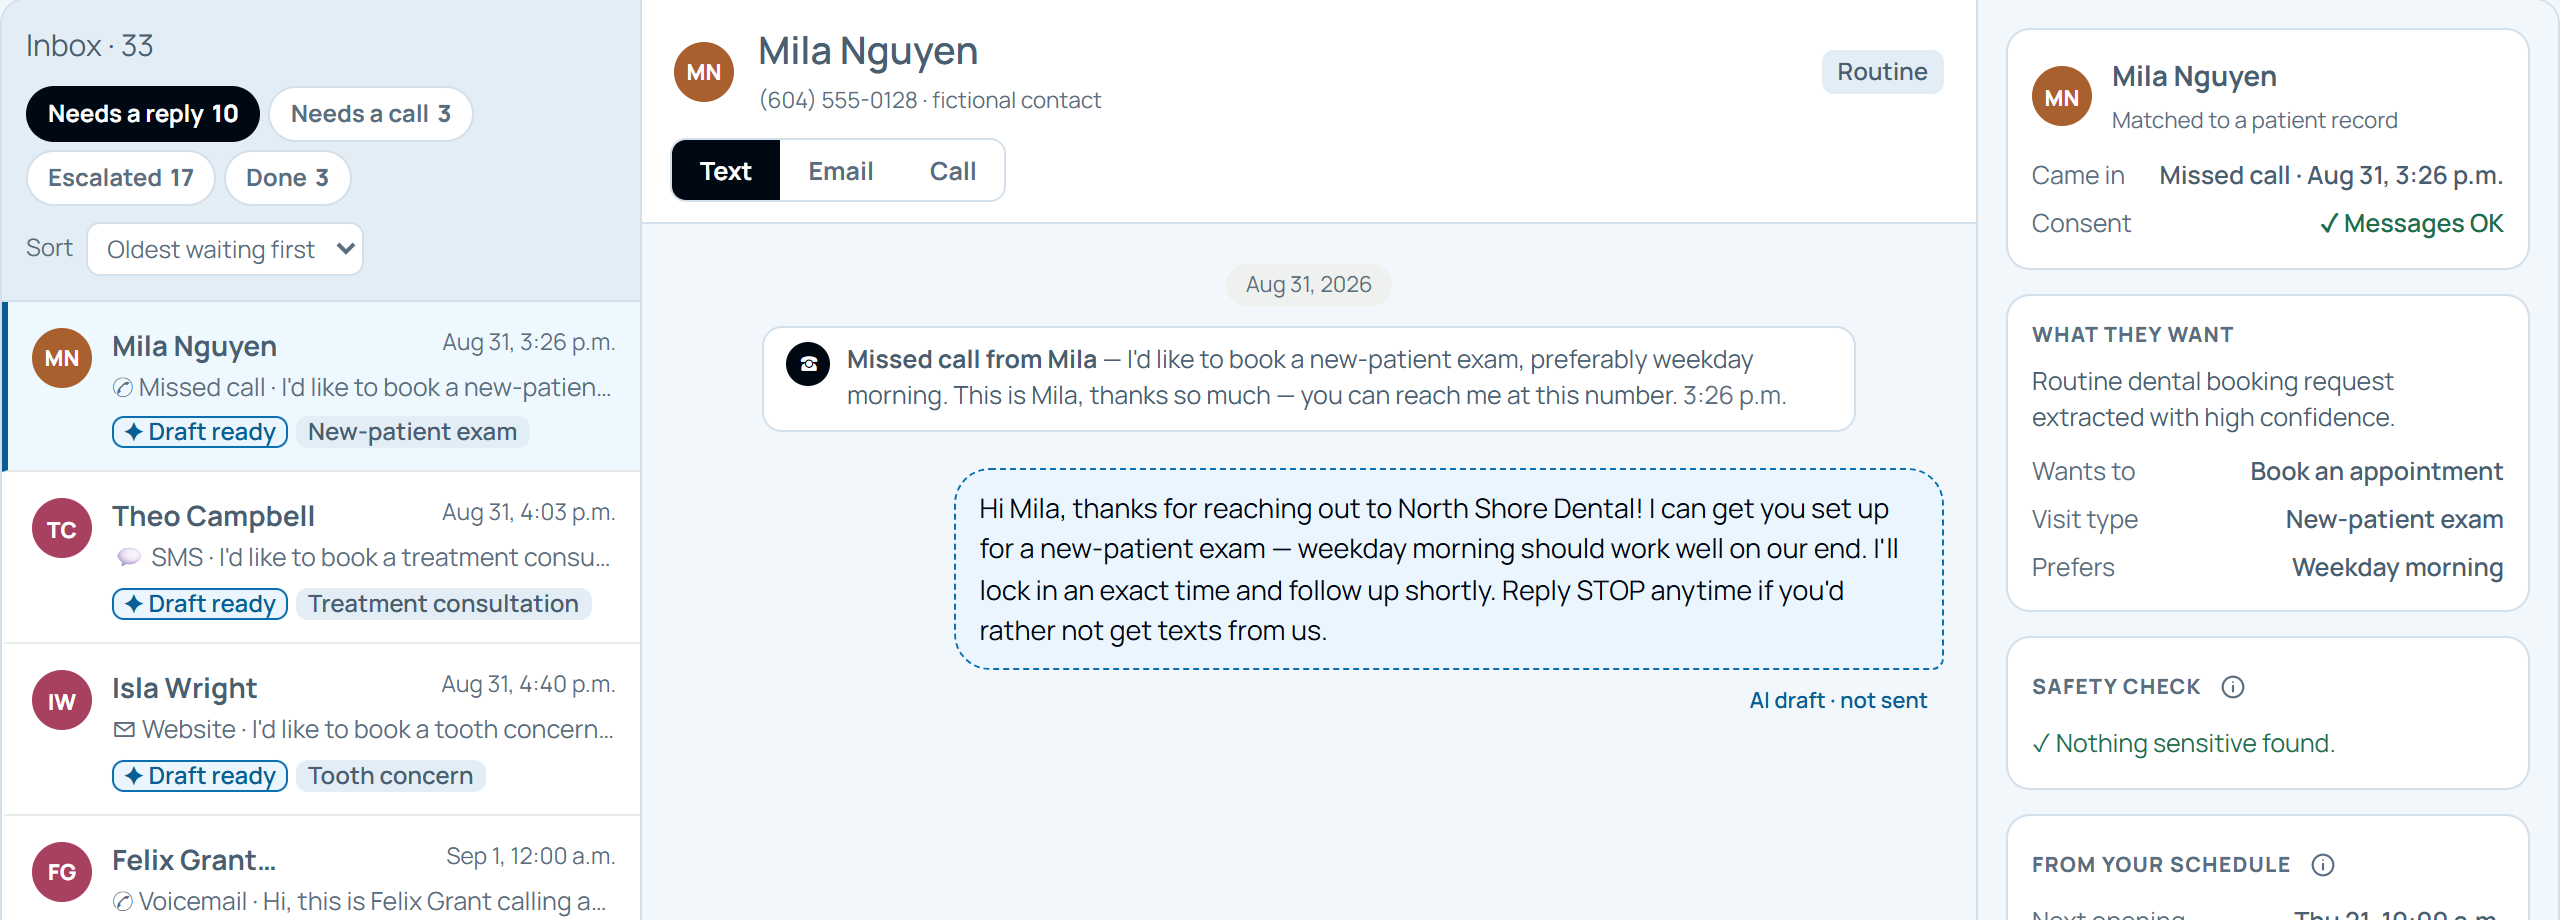
Task: Show Done conversations
Action: [288, 178]
